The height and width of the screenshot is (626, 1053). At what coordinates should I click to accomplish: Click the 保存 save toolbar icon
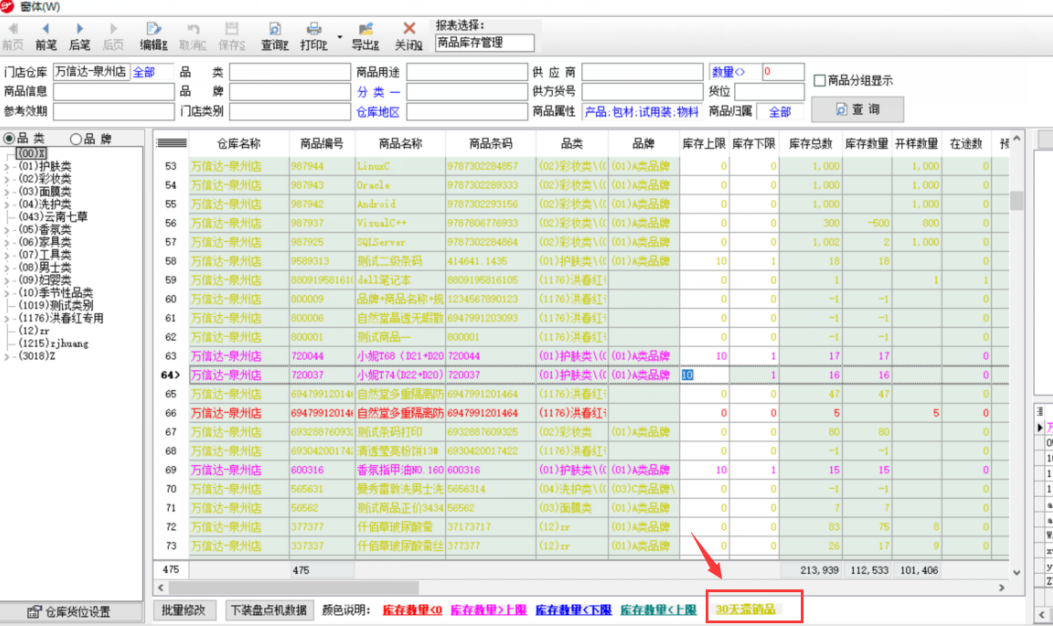coord(232,36)
